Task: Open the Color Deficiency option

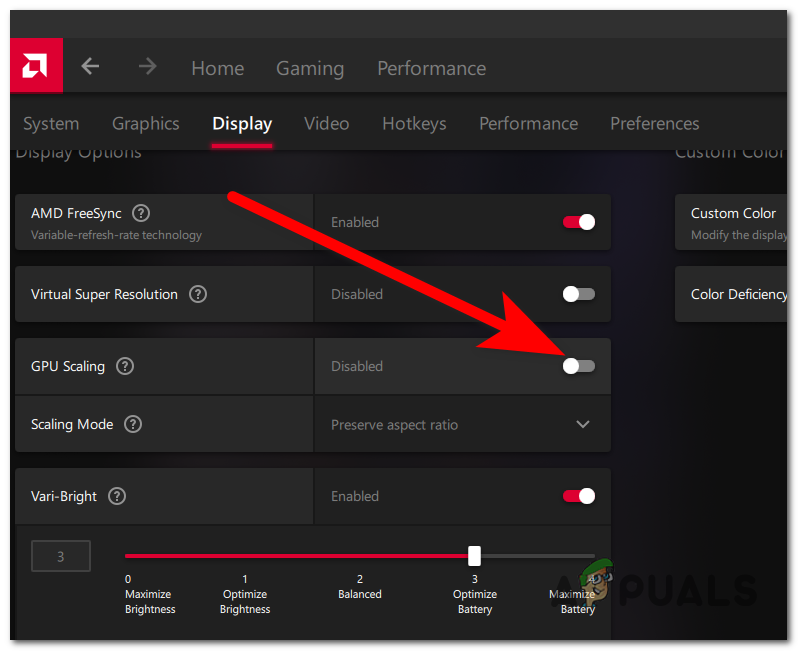Action: [731, 294]
